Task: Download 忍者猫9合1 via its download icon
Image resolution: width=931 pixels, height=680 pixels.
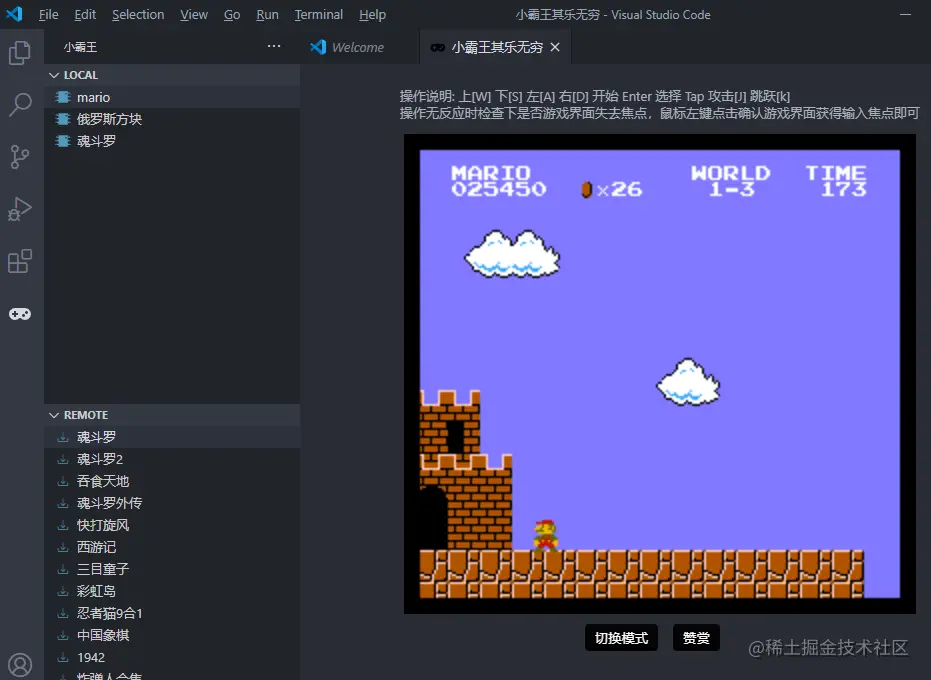Action: point(62,613)
